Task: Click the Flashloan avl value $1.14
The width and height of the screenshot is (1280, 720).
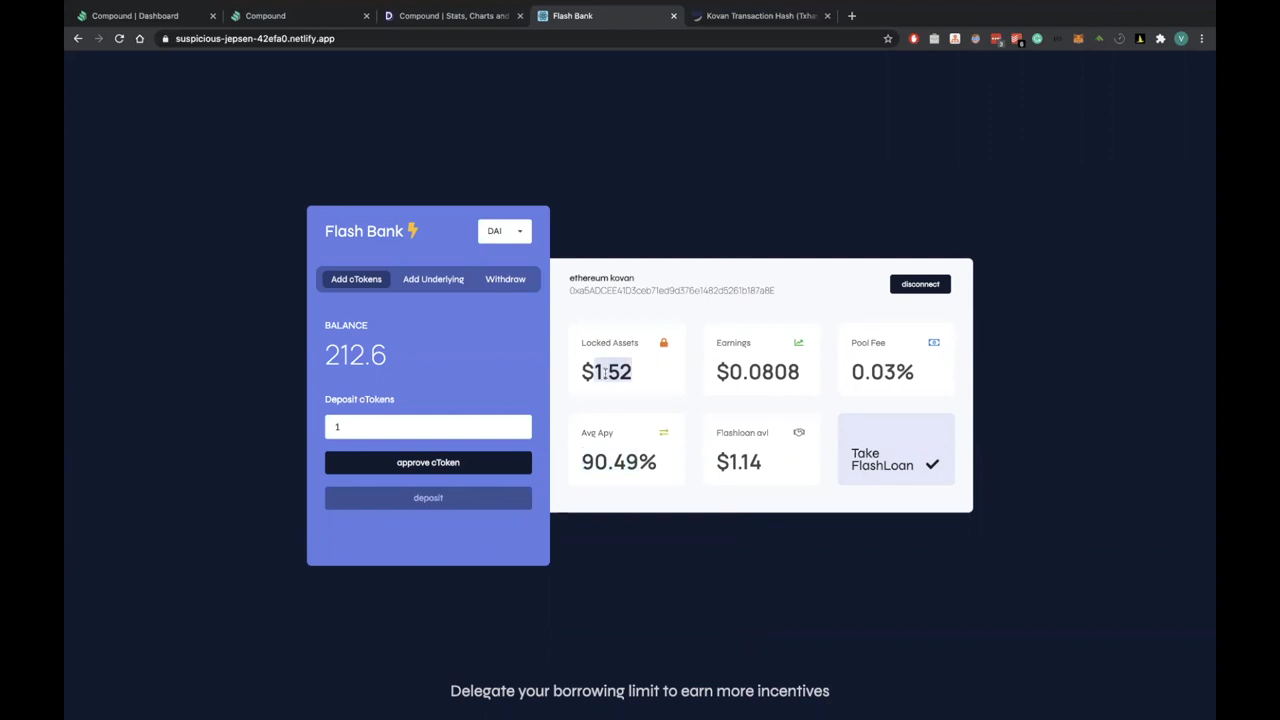Action: pyautogui.click(x=739, y=462)
